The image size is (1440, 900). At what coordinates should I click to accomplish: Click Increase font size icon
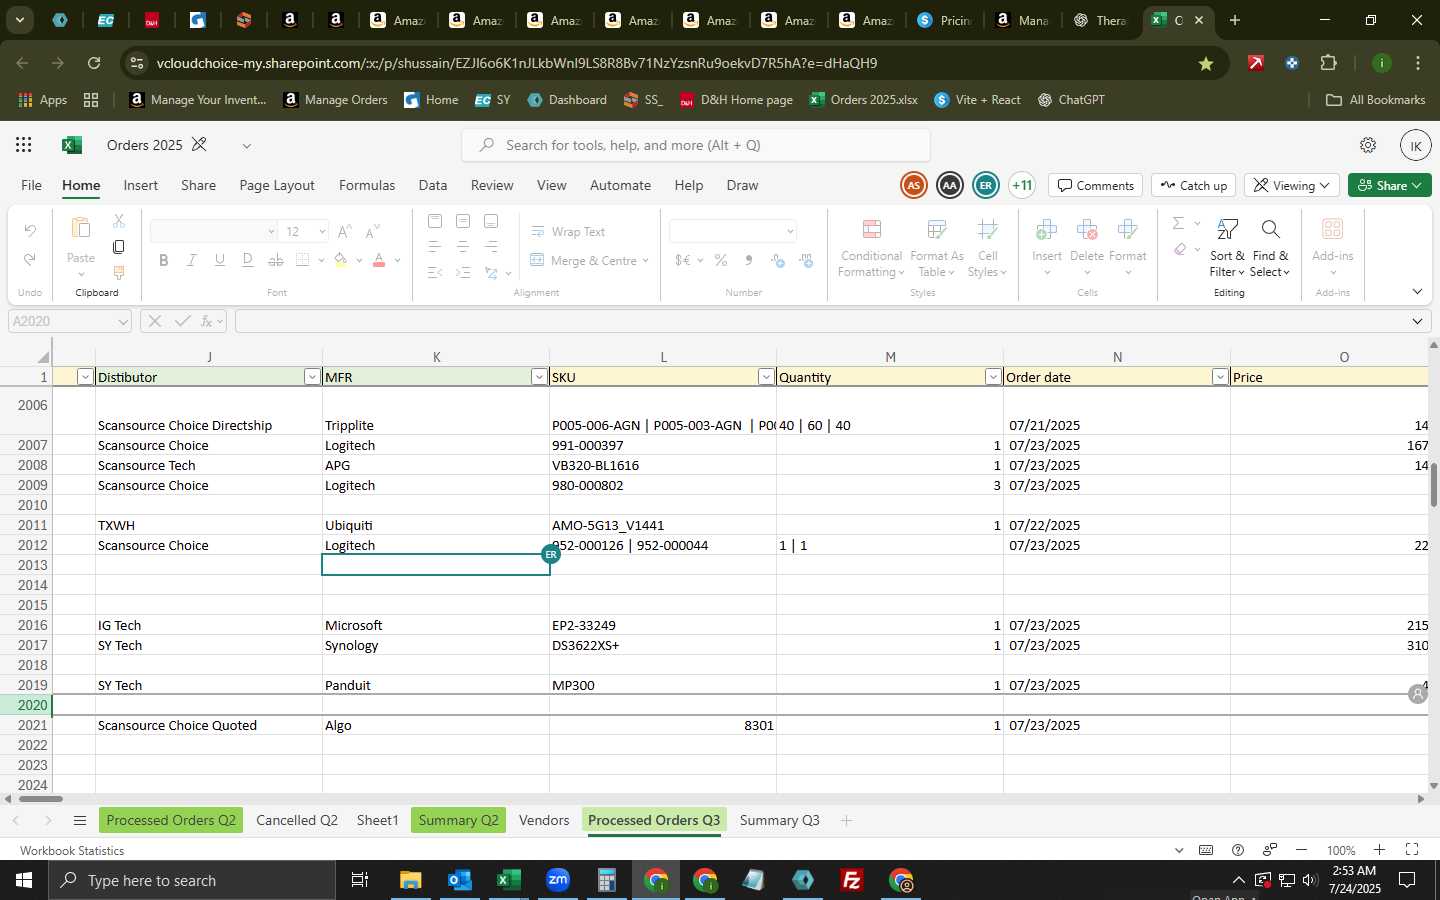344,231
